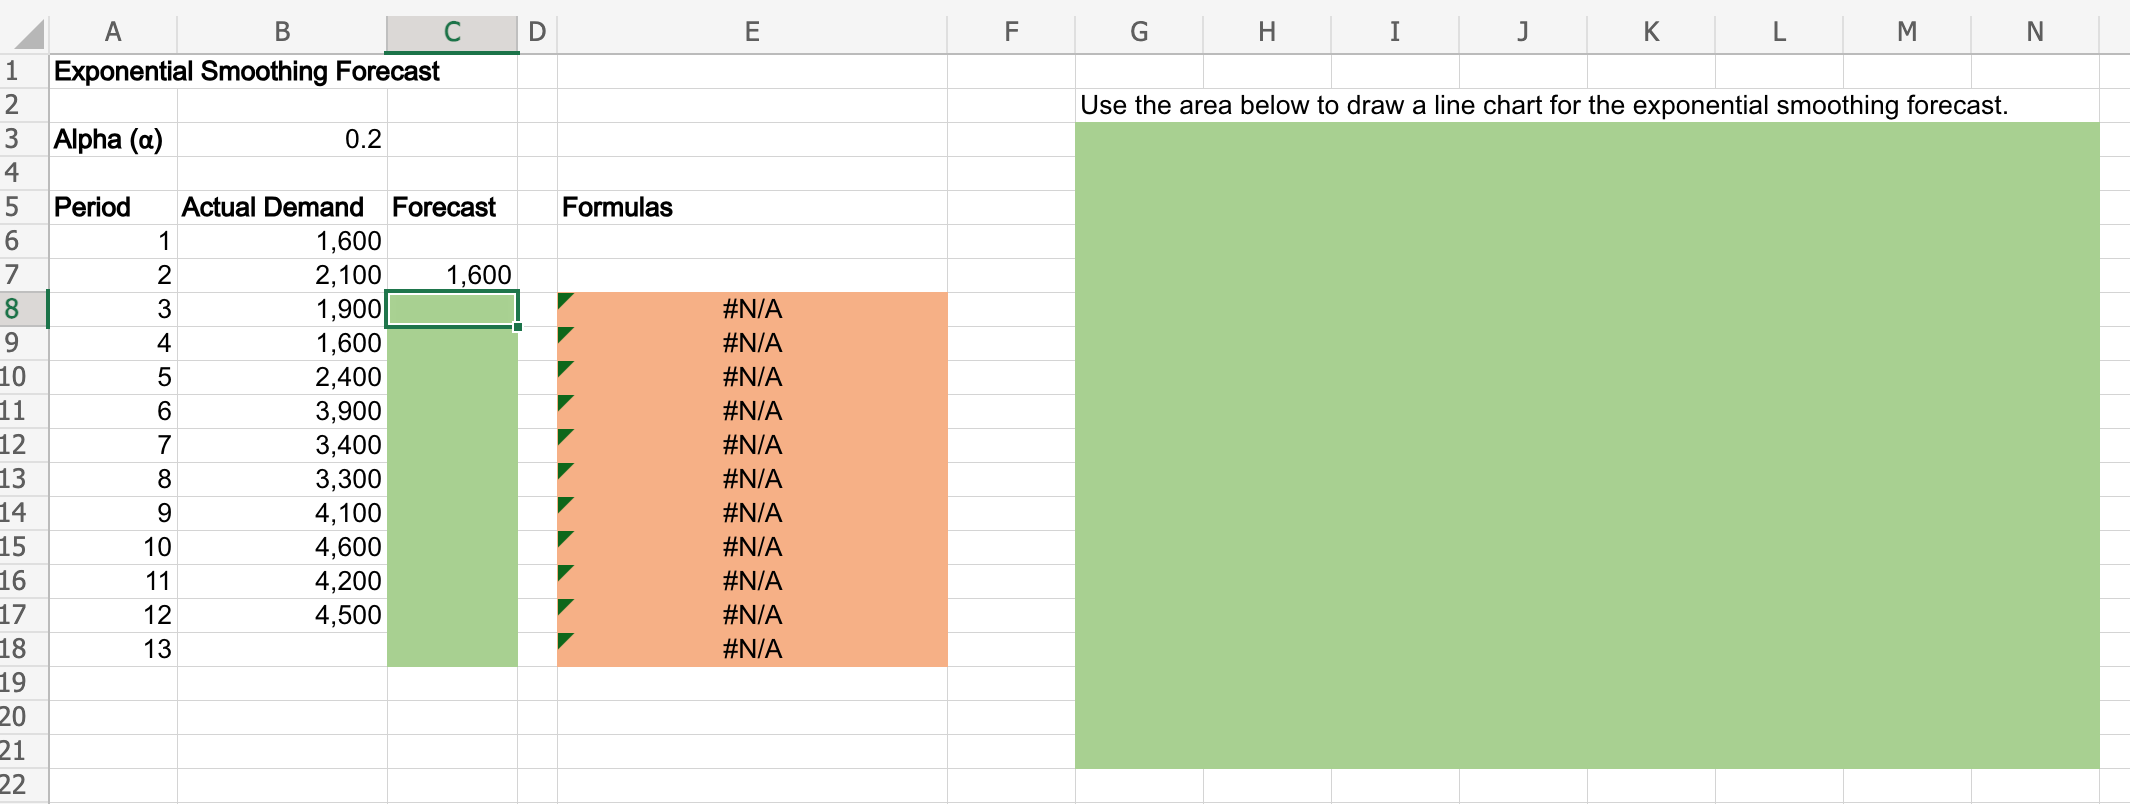Click the green triangle flag in cell E10

pyautogui.click(x=566, y=371)
